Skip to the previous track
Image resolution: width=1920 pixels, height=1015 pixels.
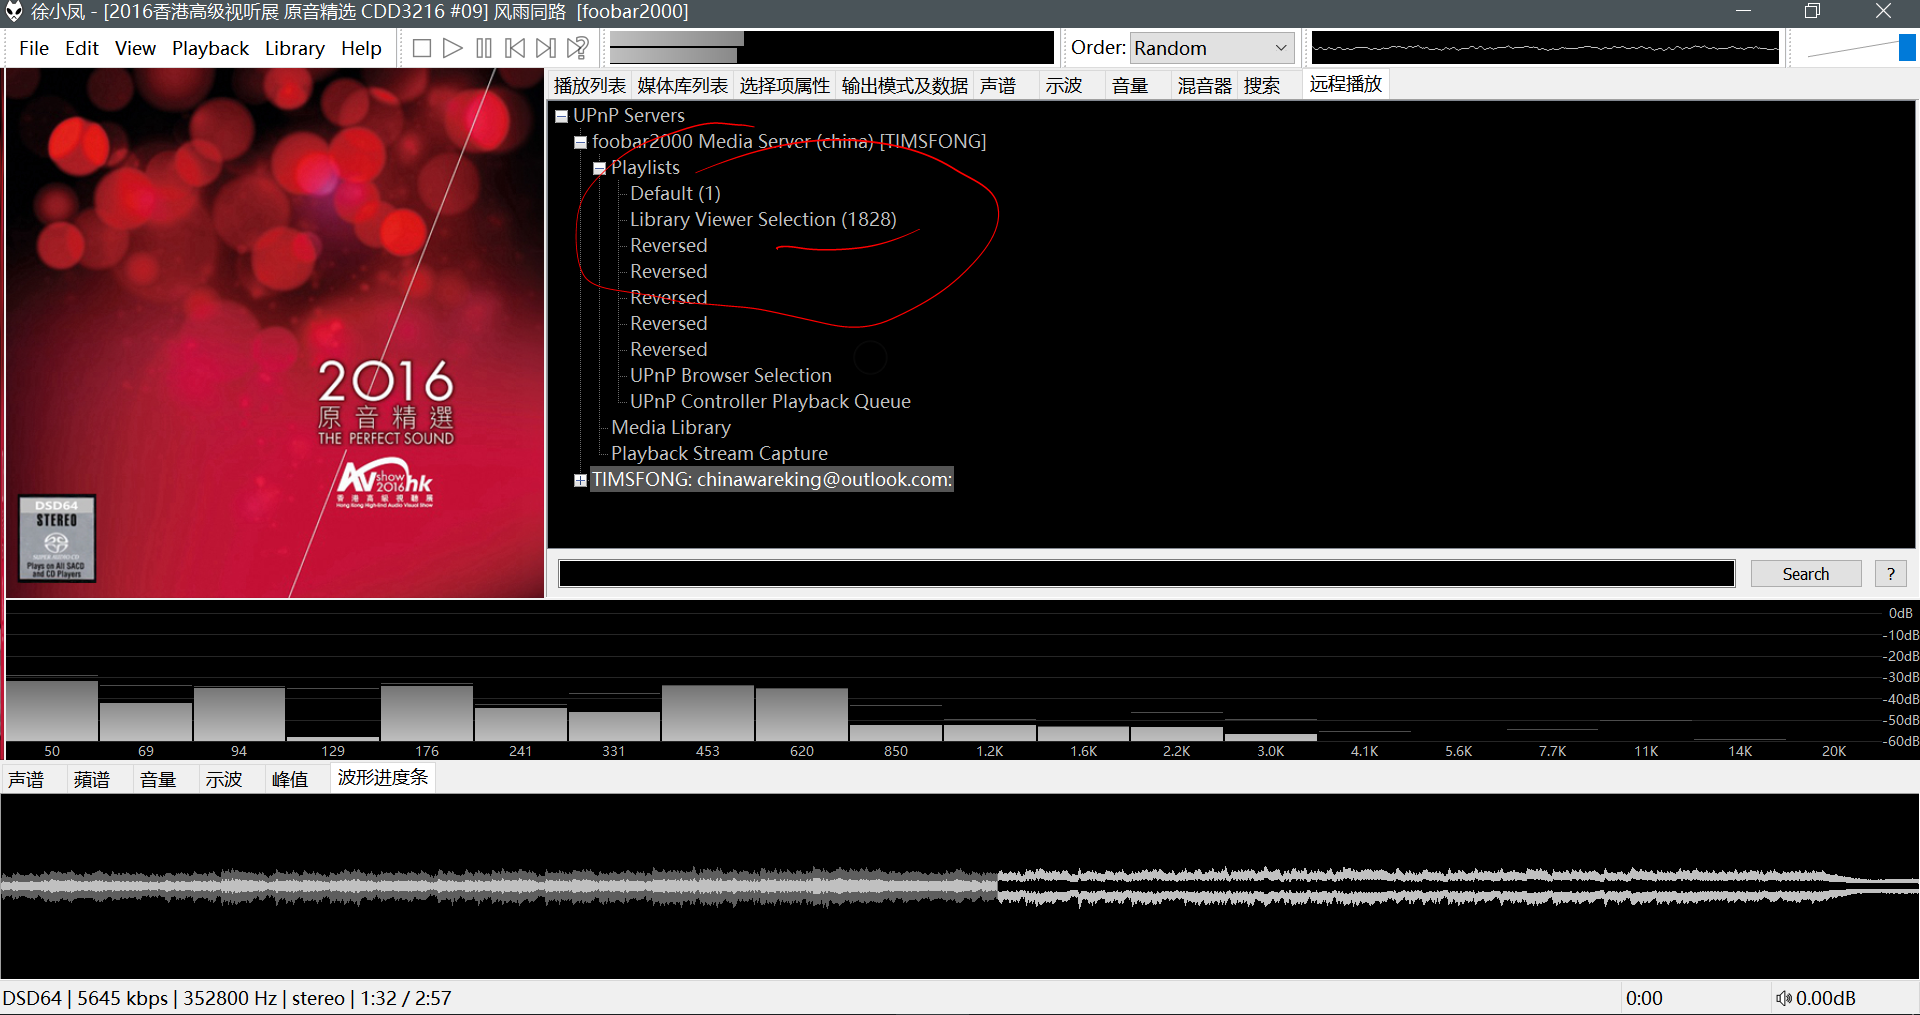(515, 48)
